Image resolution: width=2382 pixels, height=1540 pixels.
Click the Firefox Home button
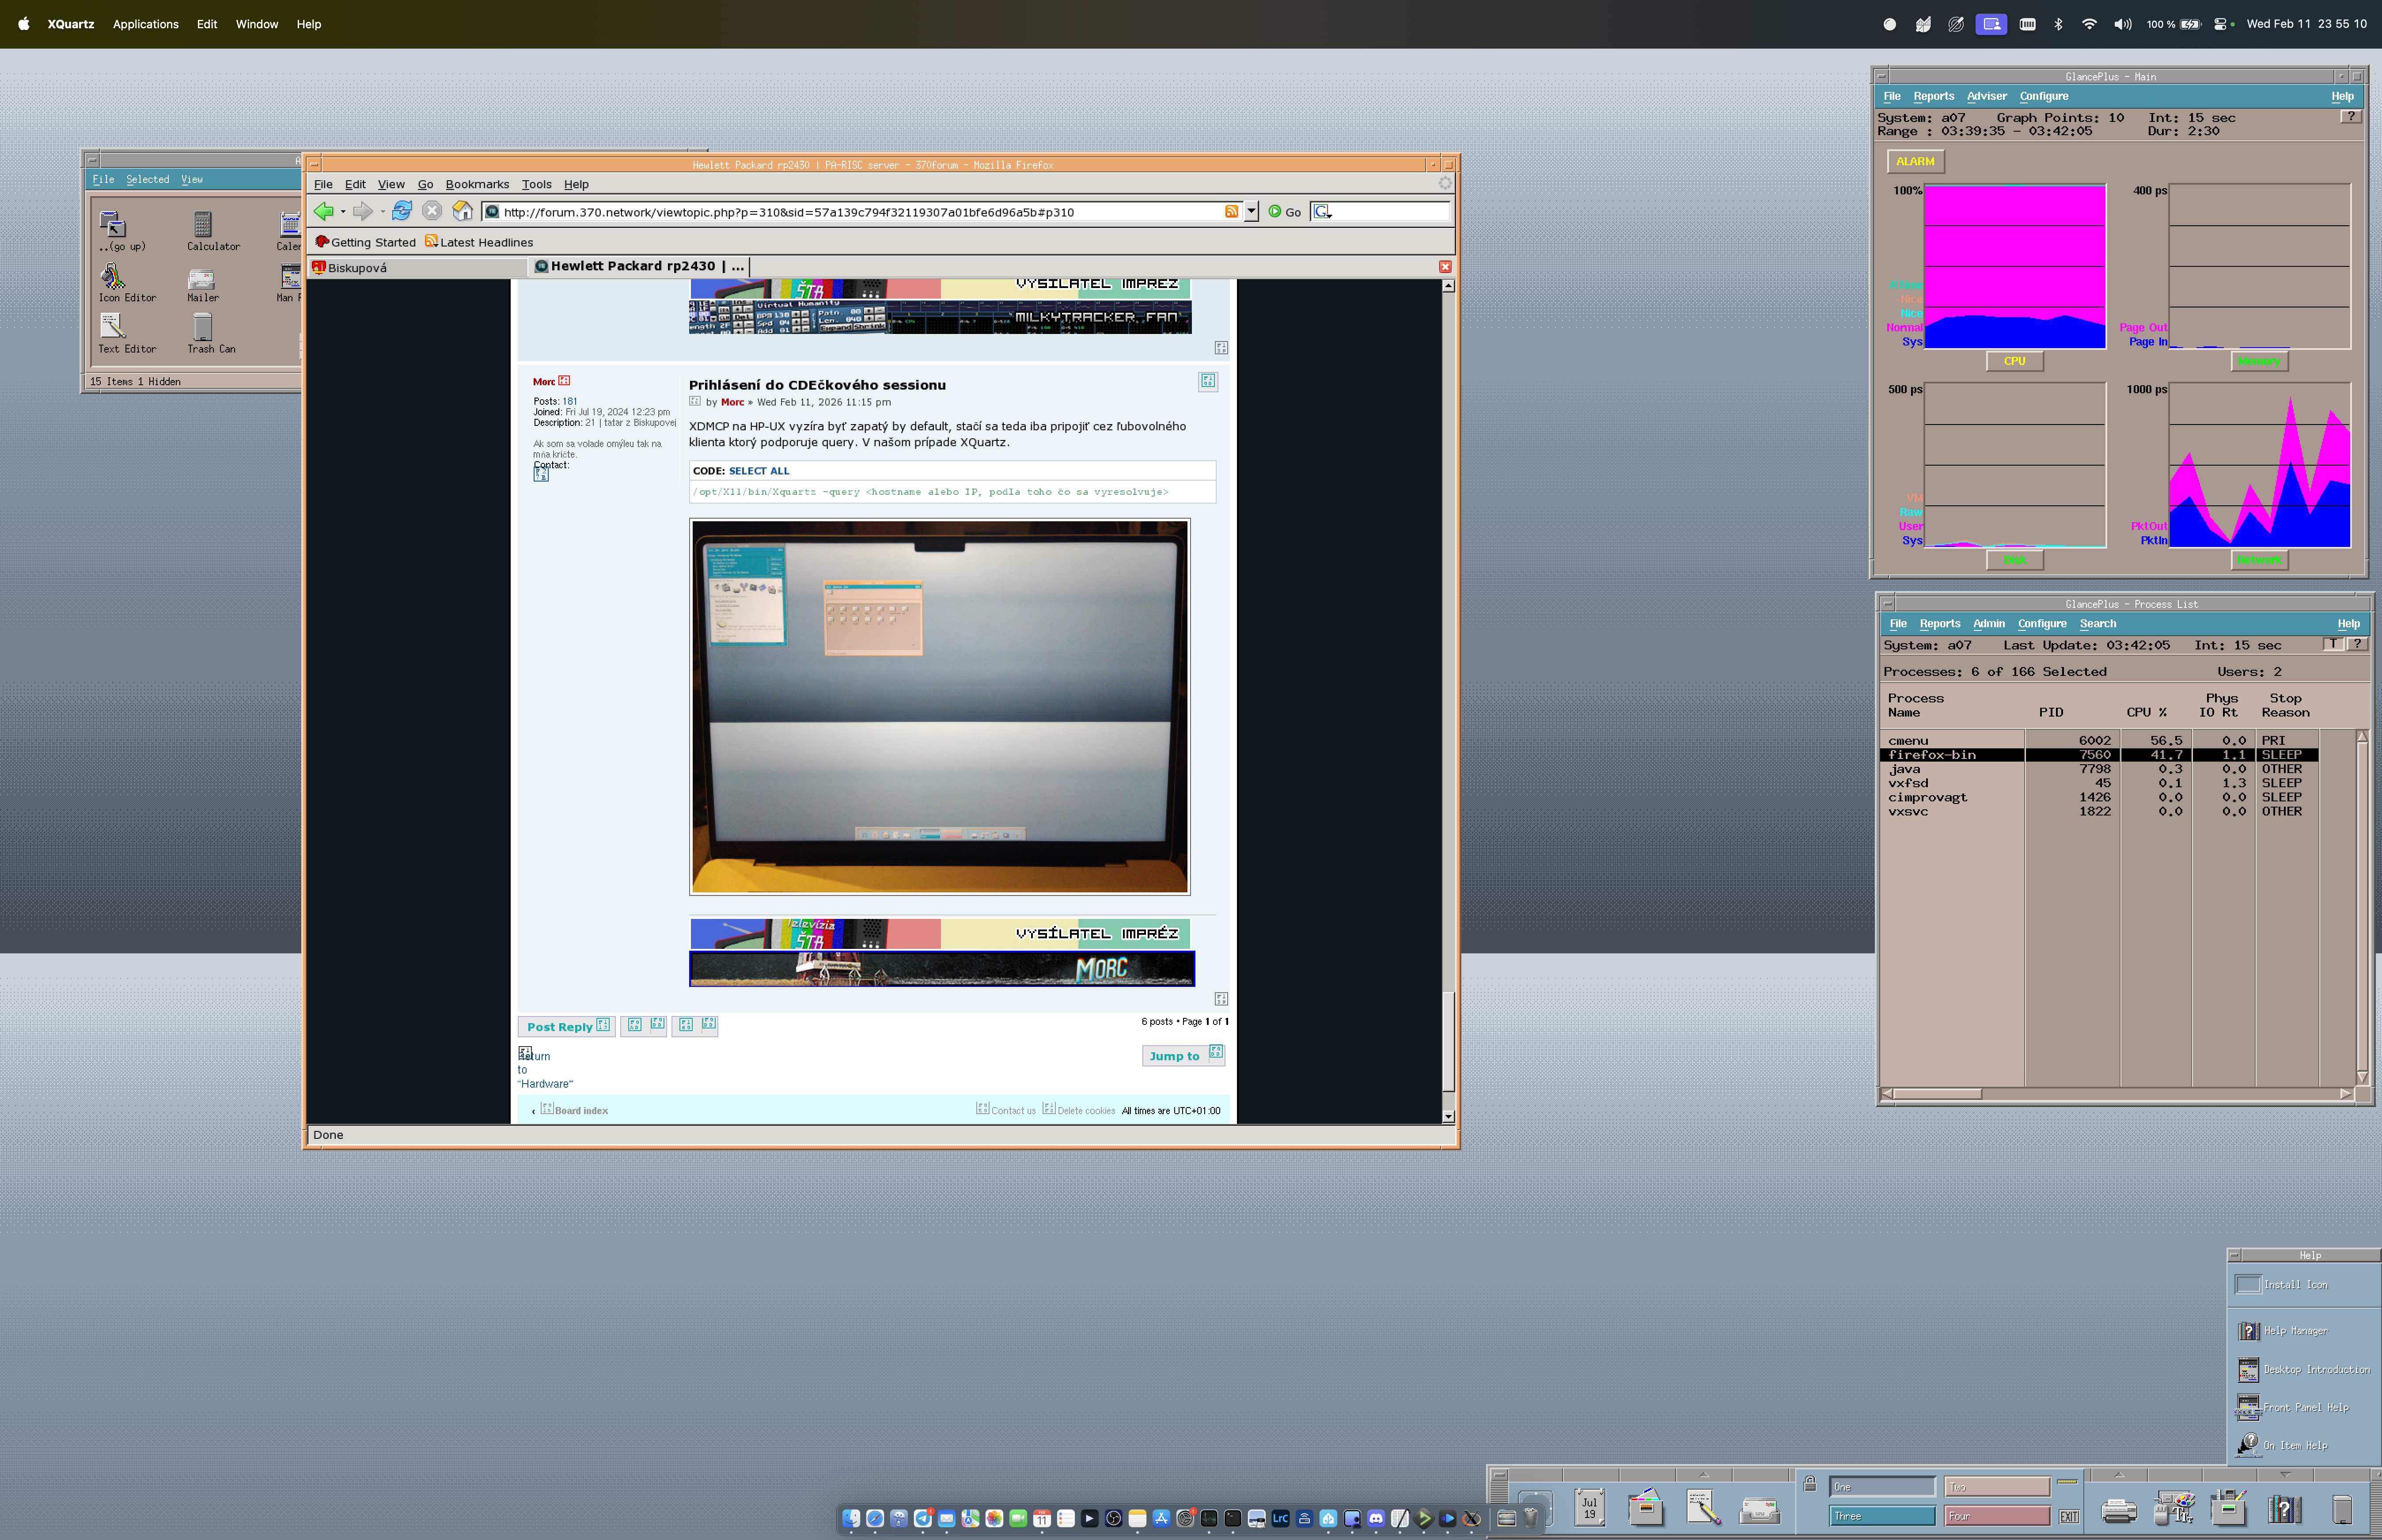click(462, 211)
